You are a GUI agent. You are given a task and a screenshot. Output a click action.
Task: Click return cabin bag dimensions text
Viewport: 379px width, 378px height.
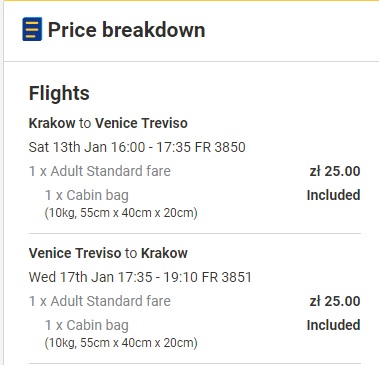point(121,343)
